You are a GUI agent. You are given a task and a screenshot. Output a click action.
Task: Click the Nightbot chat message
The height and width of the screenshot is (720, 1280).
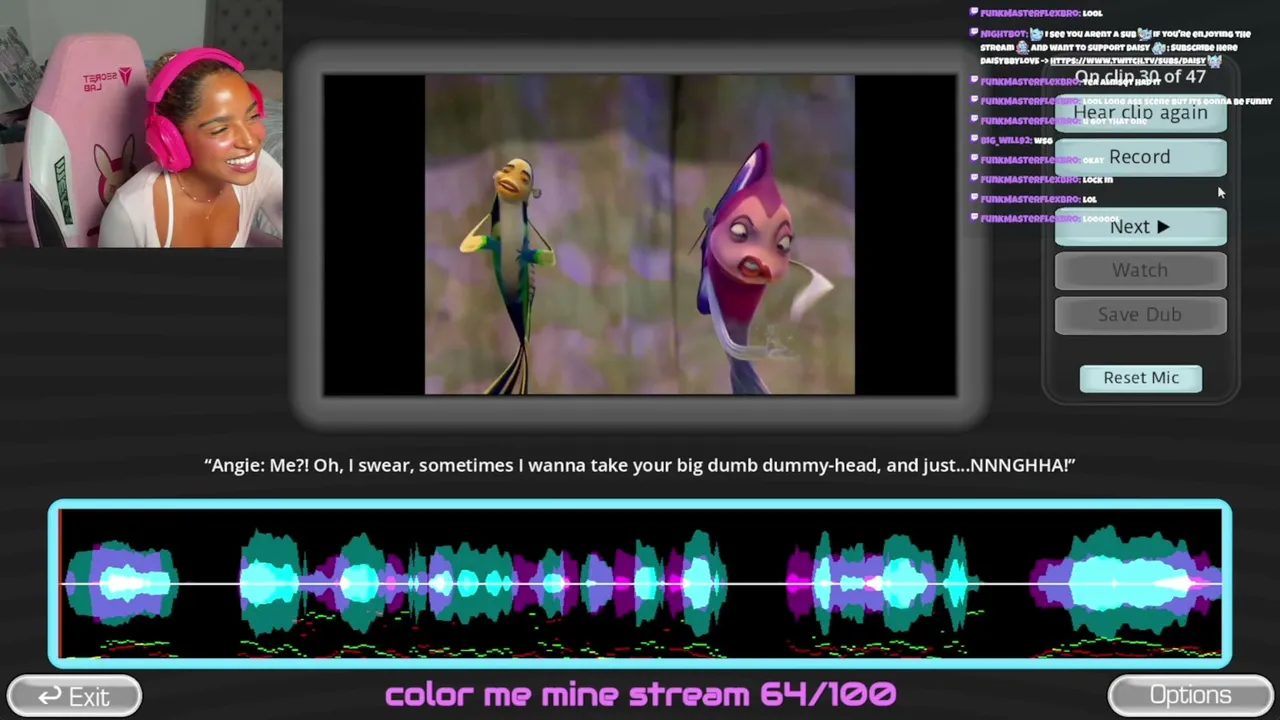coord(1110,47)
